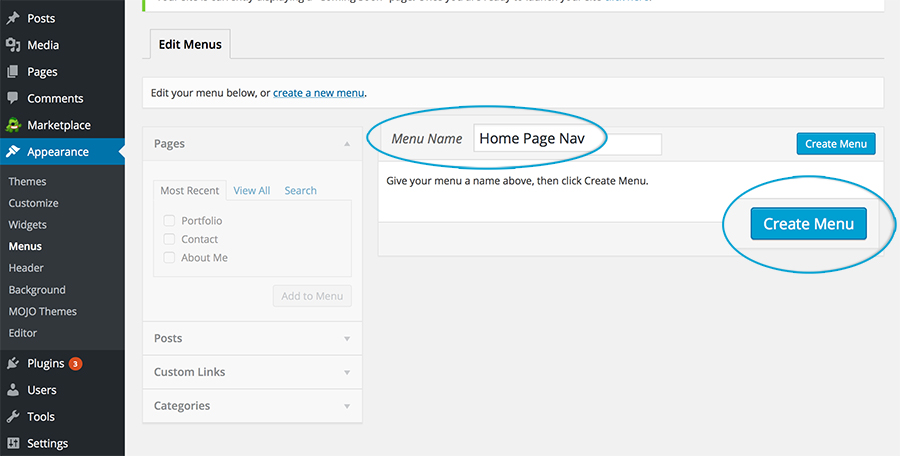
Task: Go to Menus submenu
Action: 25,246
